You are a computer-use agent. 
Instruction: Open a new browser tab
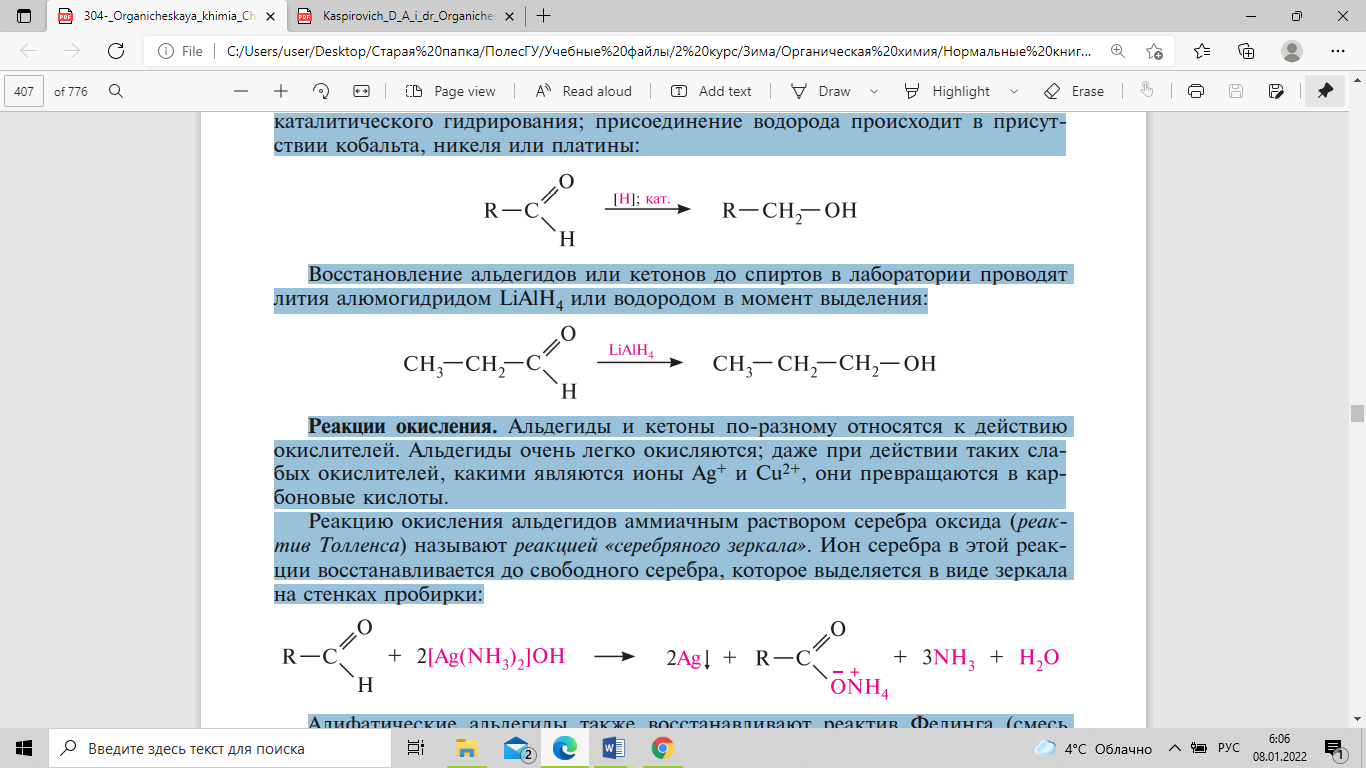544,16
